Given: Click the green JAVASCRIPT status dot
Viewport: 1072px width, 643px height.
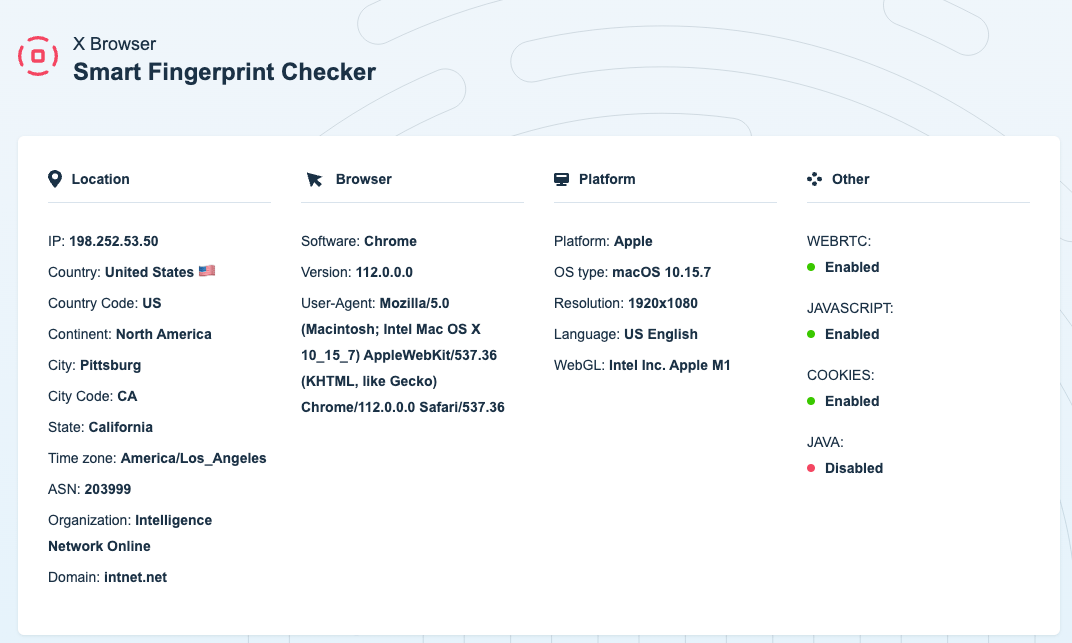Looking at the screenshot, I should pyautogui.click(x=811, y=334).
